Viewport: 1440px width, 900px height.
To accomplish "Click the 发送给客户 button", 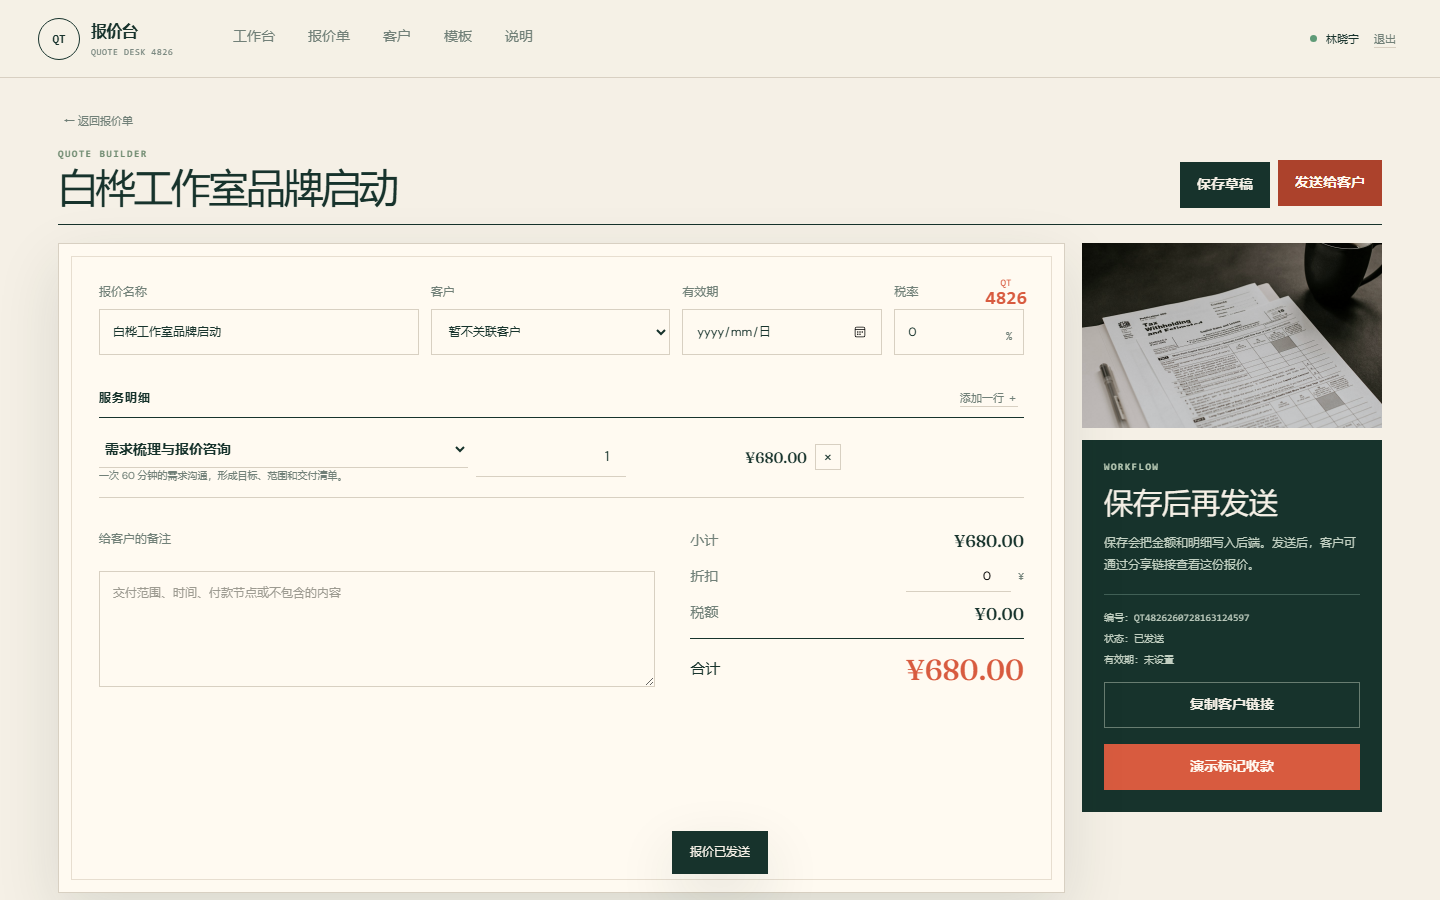I will coord(1330,183).
